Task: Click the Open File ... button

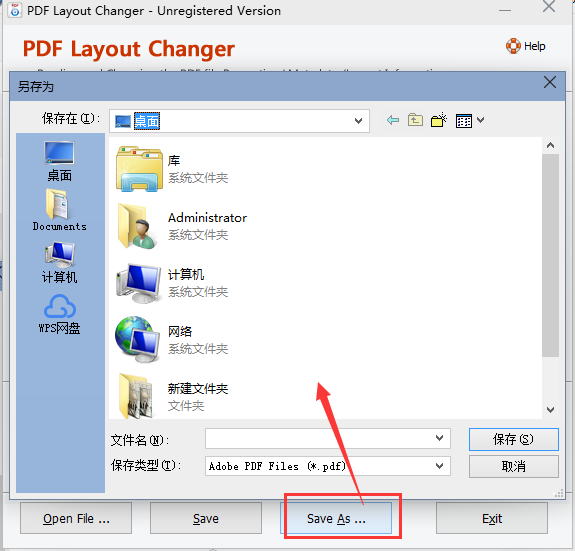Action: (76, 518)
